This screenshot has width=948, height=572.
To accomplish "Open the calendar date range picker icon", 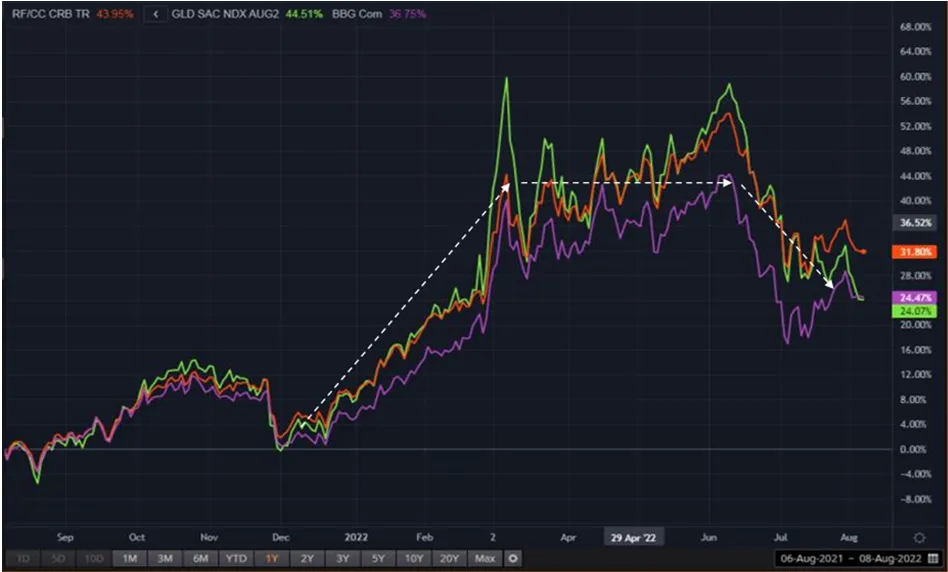I will [932, 557].
